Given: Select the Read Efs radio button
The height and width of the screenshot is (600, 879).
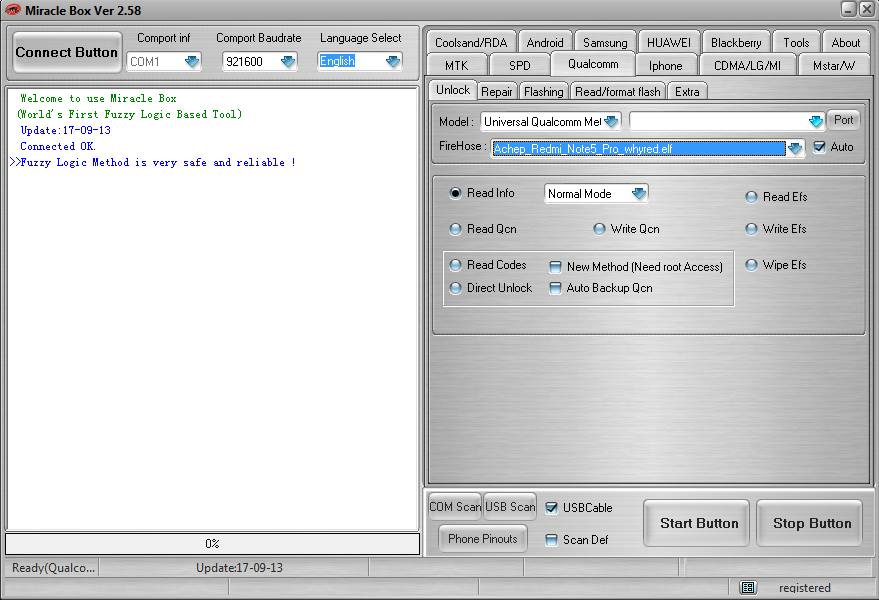Looking at the screenshot, I should 751,197.
